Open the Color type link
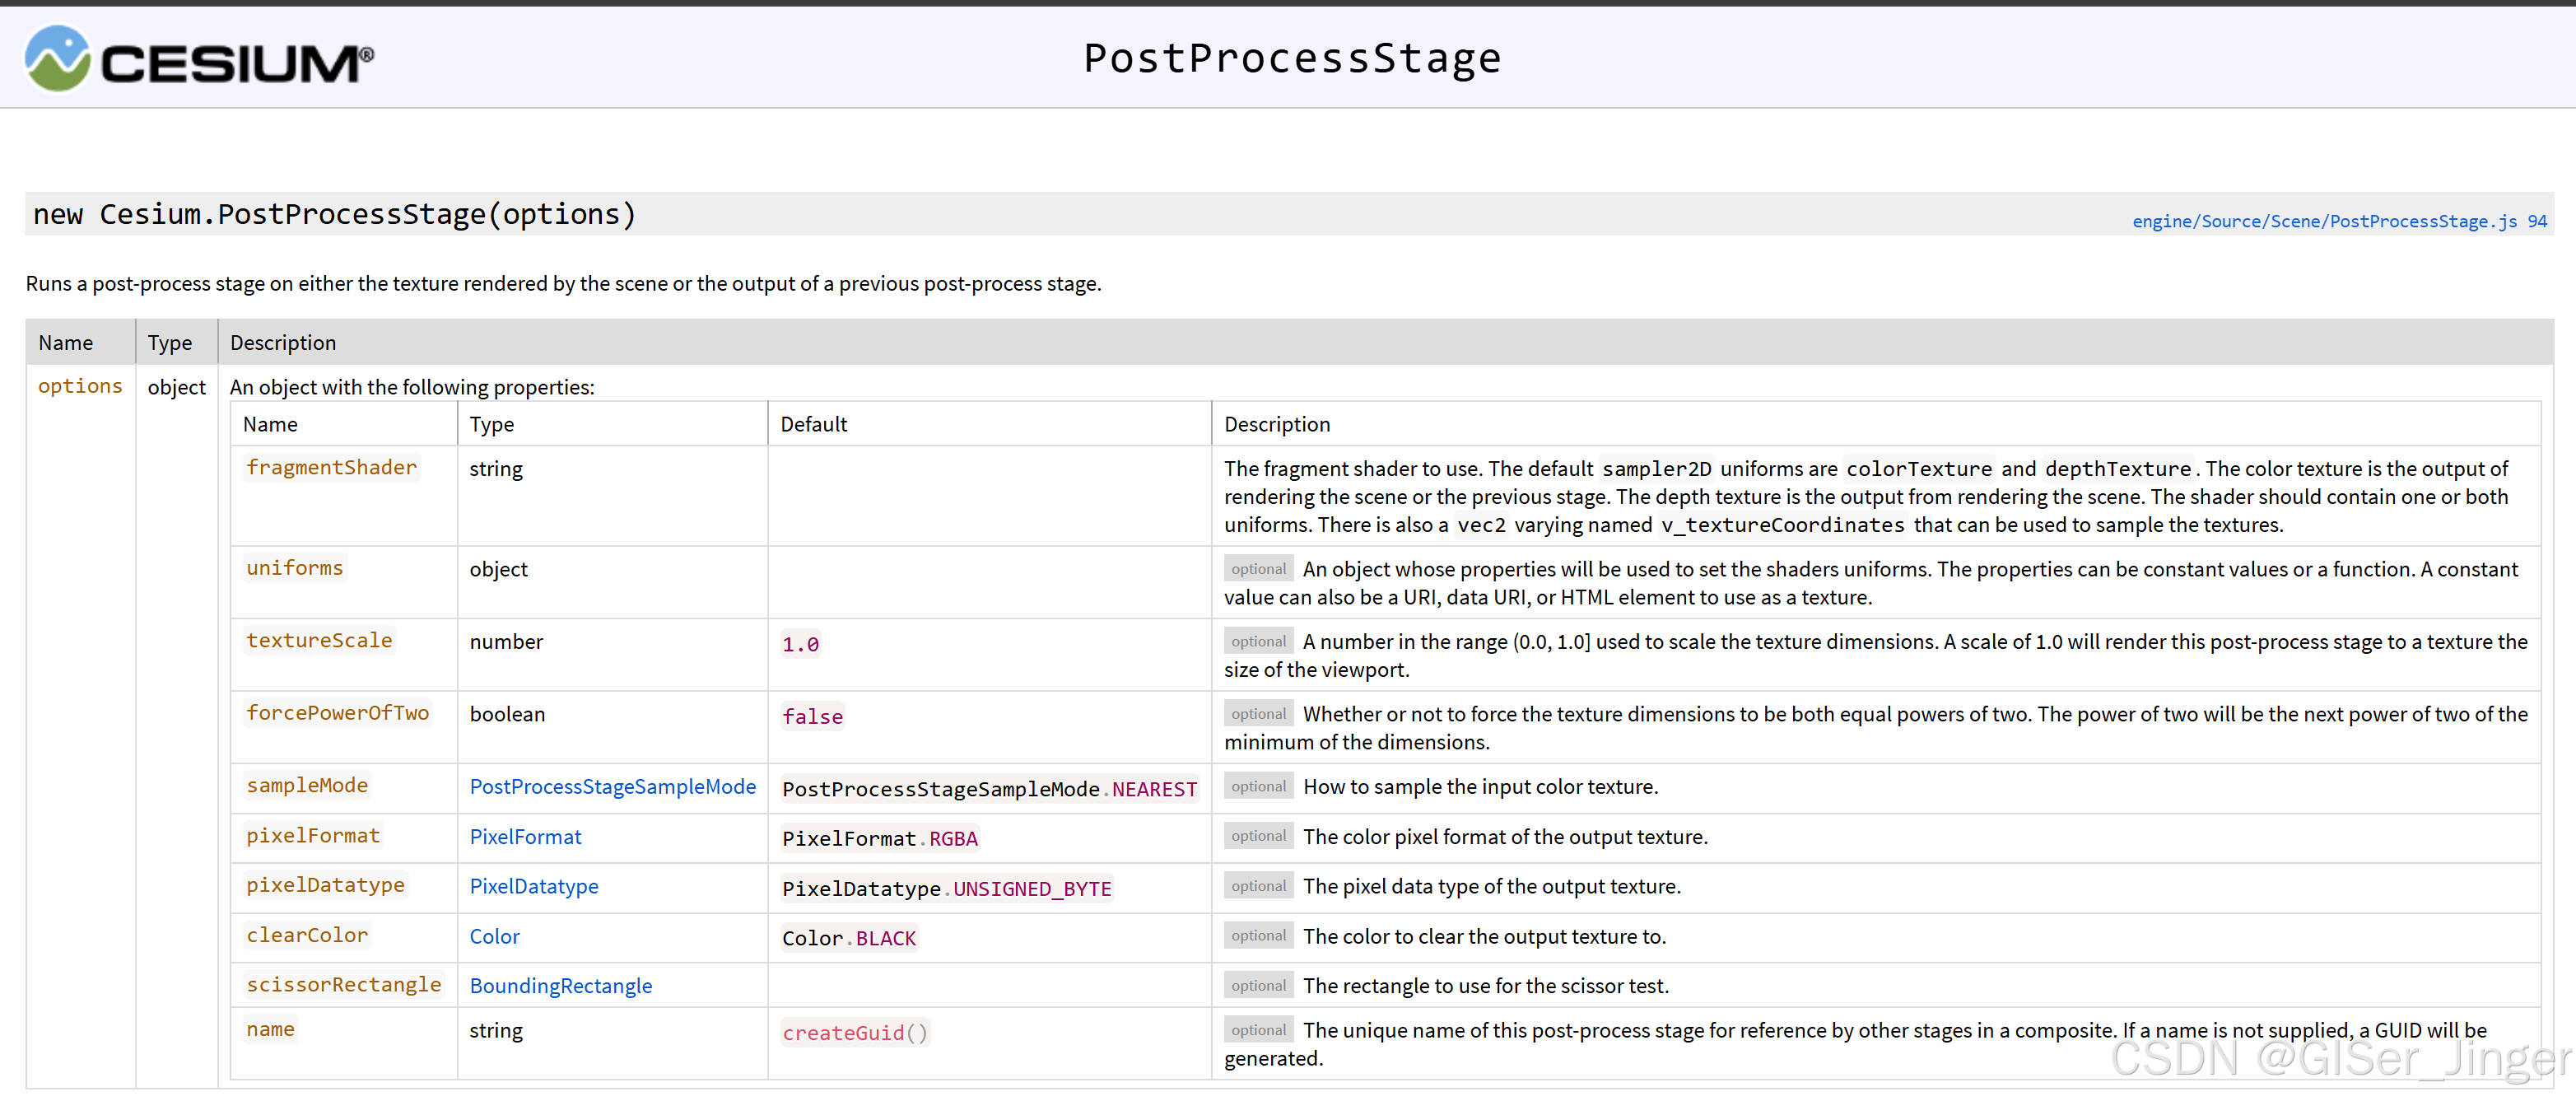Screen dimensions: 2576x1101 495,937
